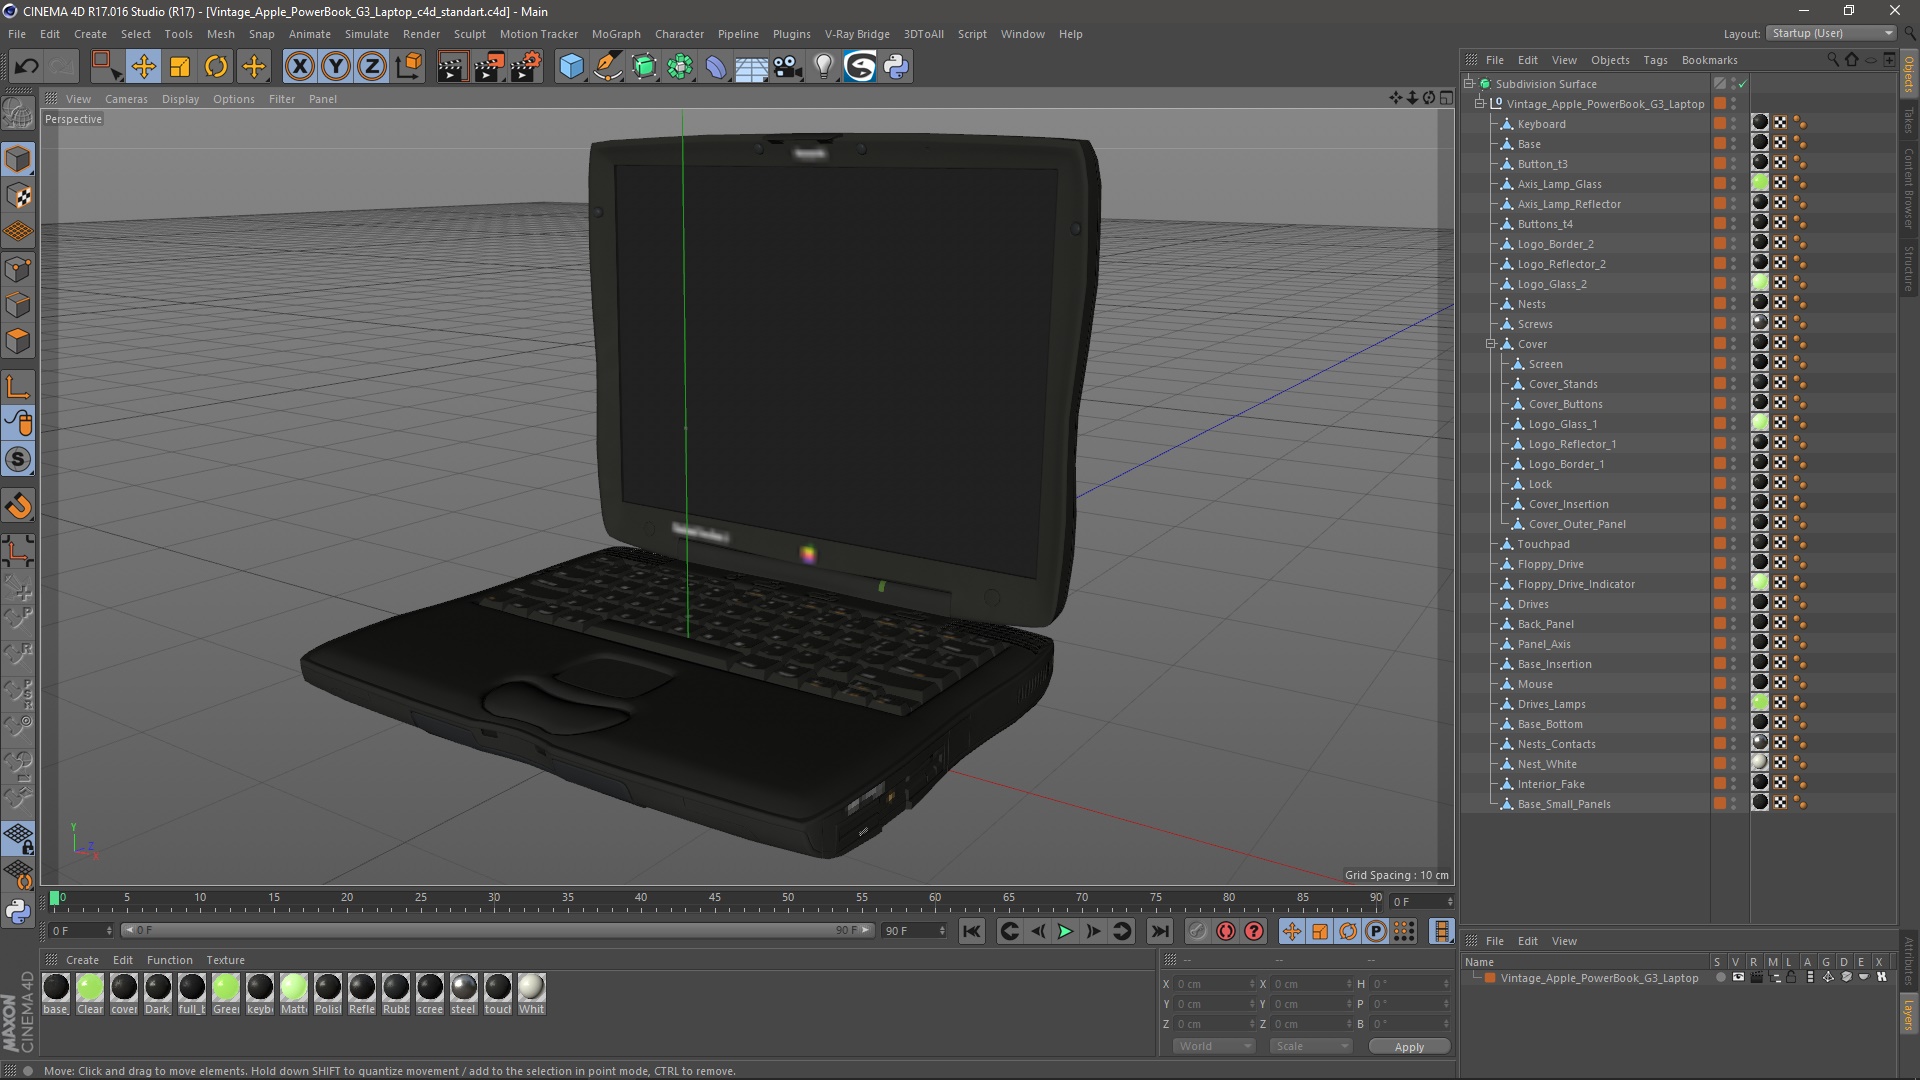Record active objects keyframe
The height and width of the screenshot is (1080, 1920).
point(1197,932)
